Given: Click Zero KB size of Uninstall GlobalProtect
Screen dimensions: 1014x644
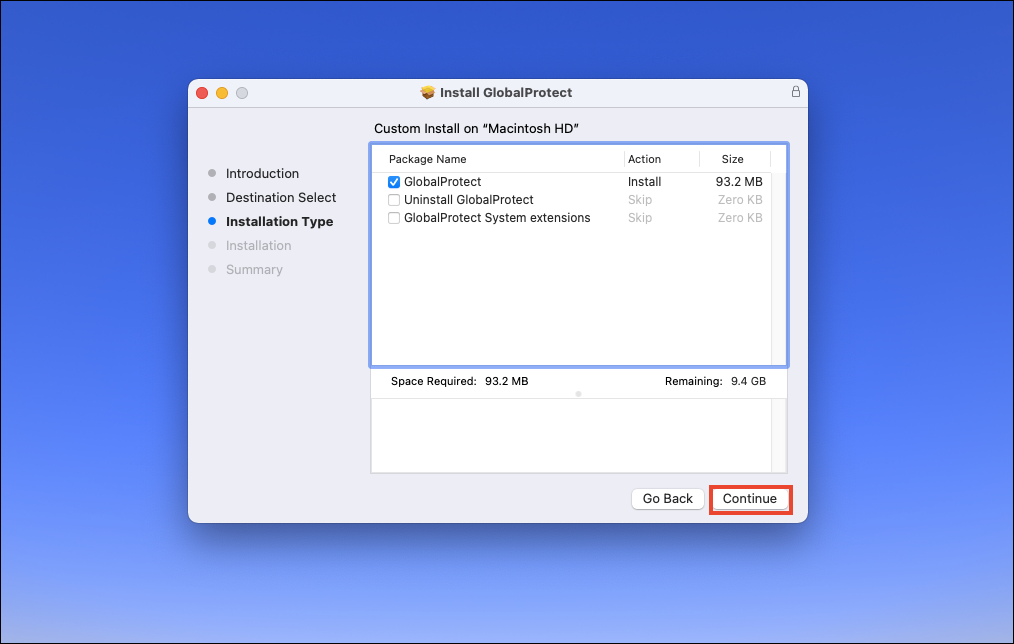Looking at the screenshot, I should [740, 200].
